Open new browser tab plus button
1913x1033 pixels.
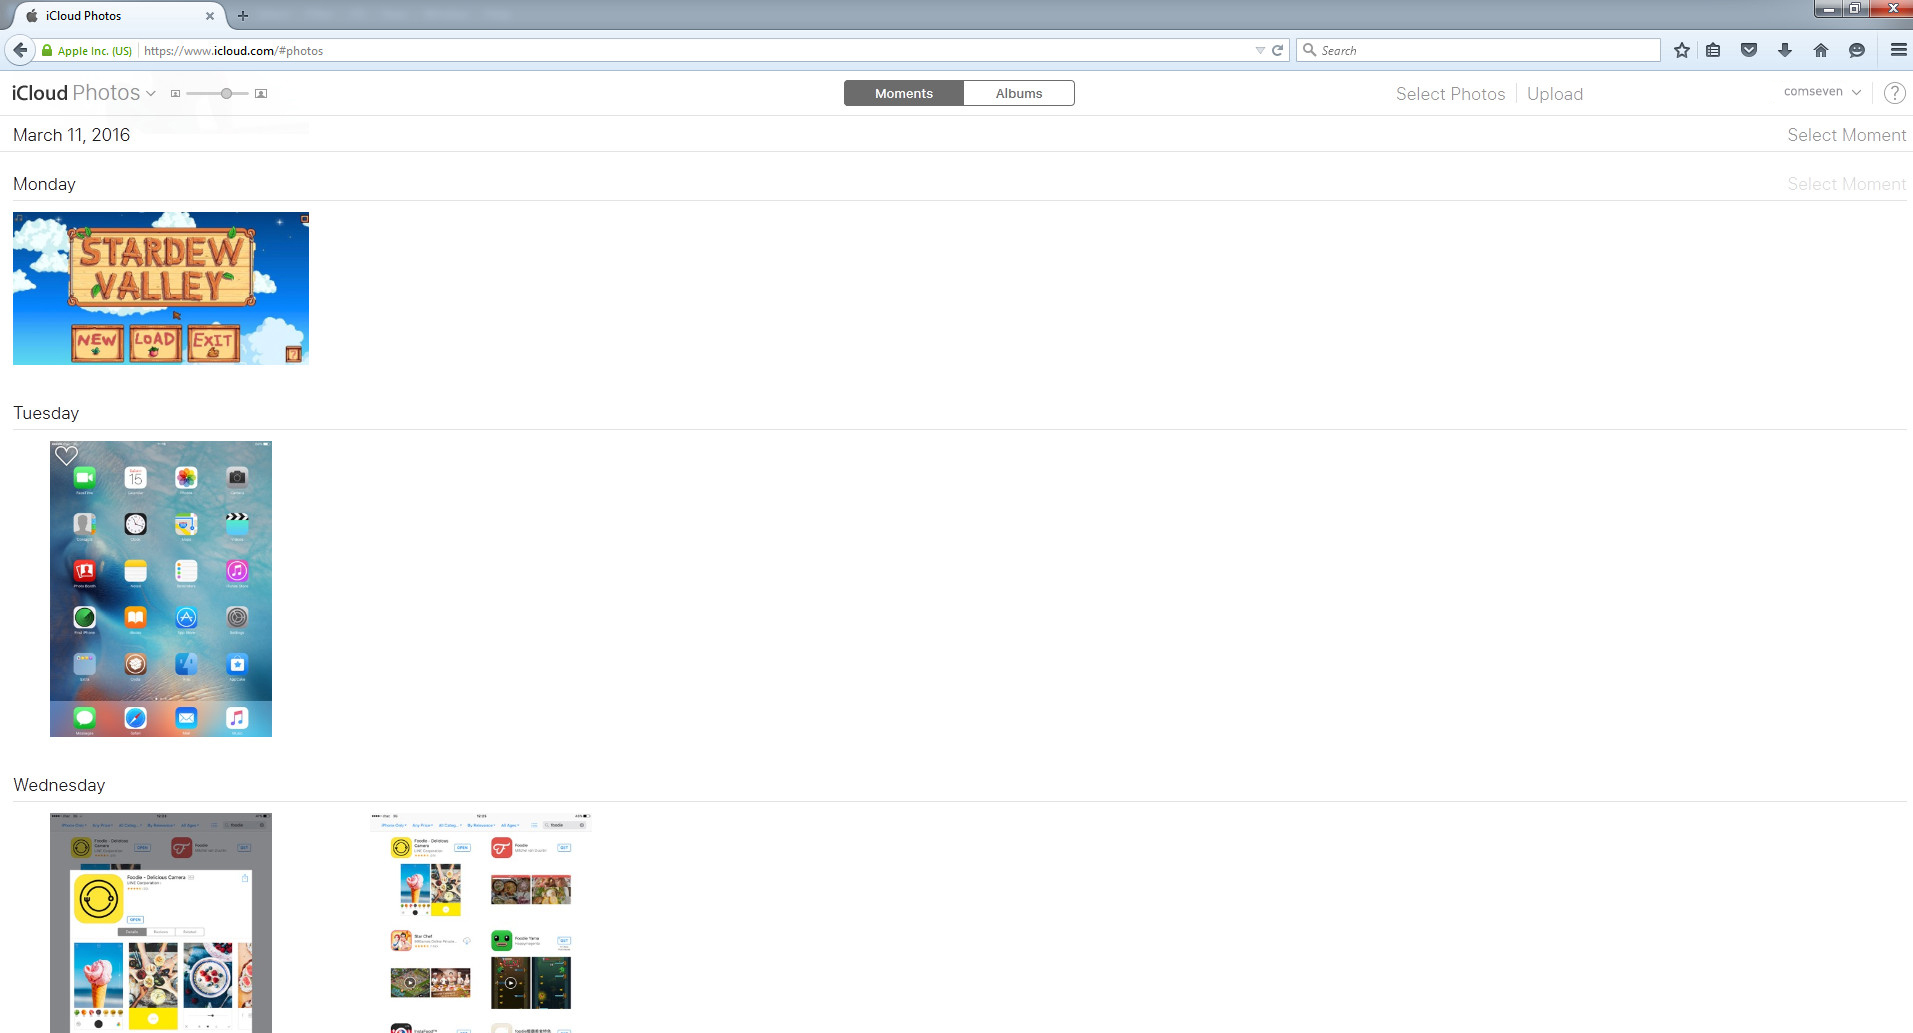pyautogui.click(x=243, y=15)
